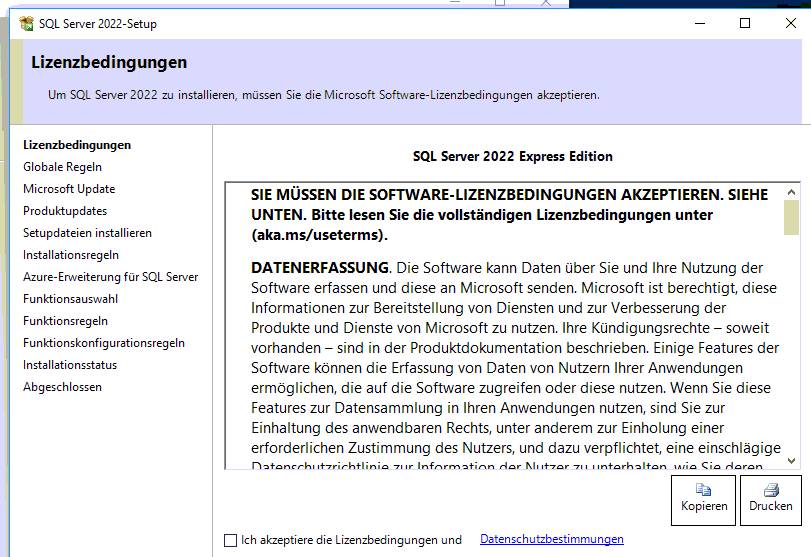Select Funktionsauswahl in the sidebar
This screenshot has width=811, height=557.
(x=70, y=299)
